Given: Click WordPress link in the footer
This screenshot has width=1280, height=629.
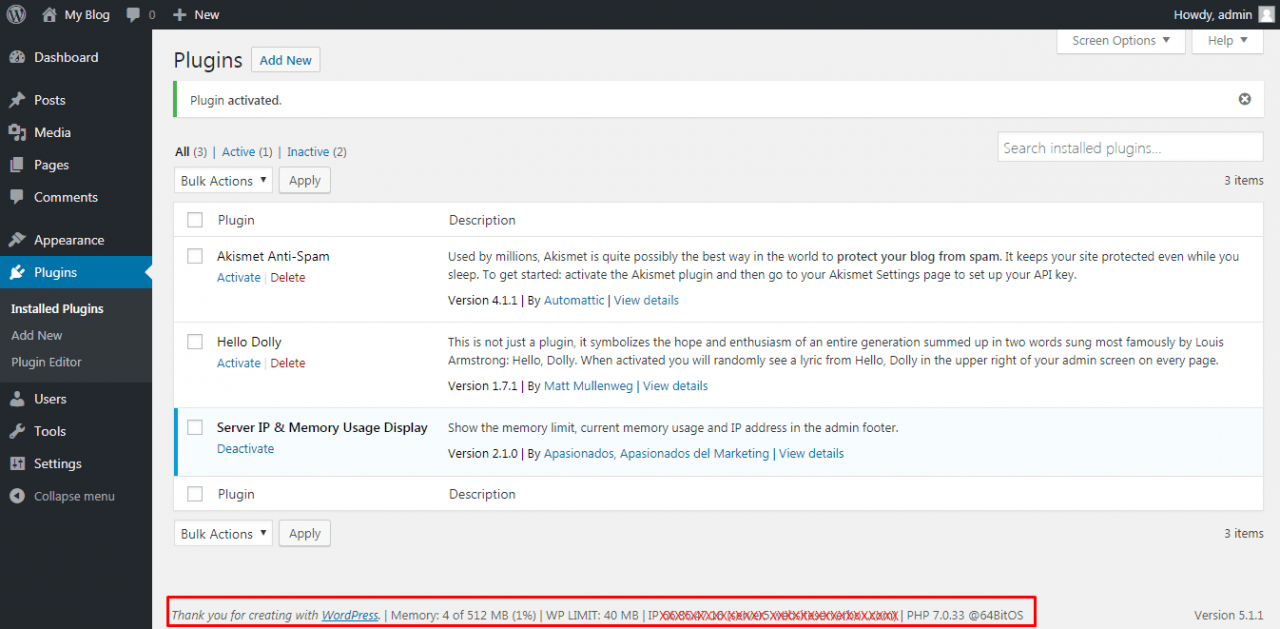Looking at the screenshot, I should point(350,615).
